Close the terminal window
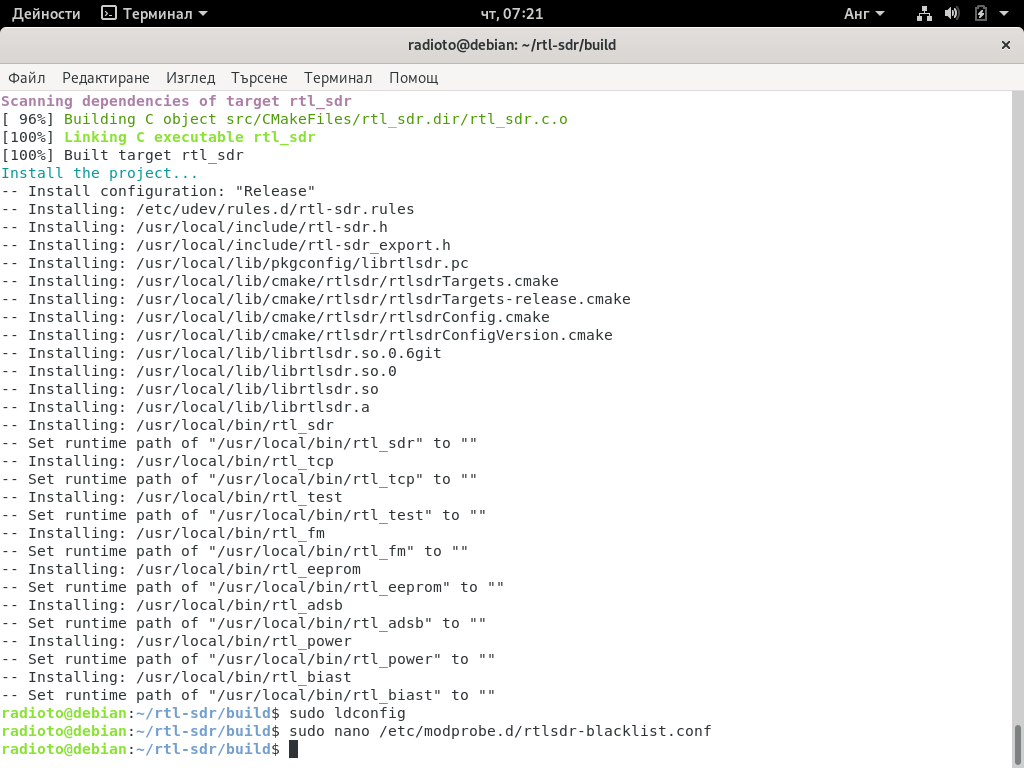Viewport: 1024px width, 768px height. (x=1006, y=45)
